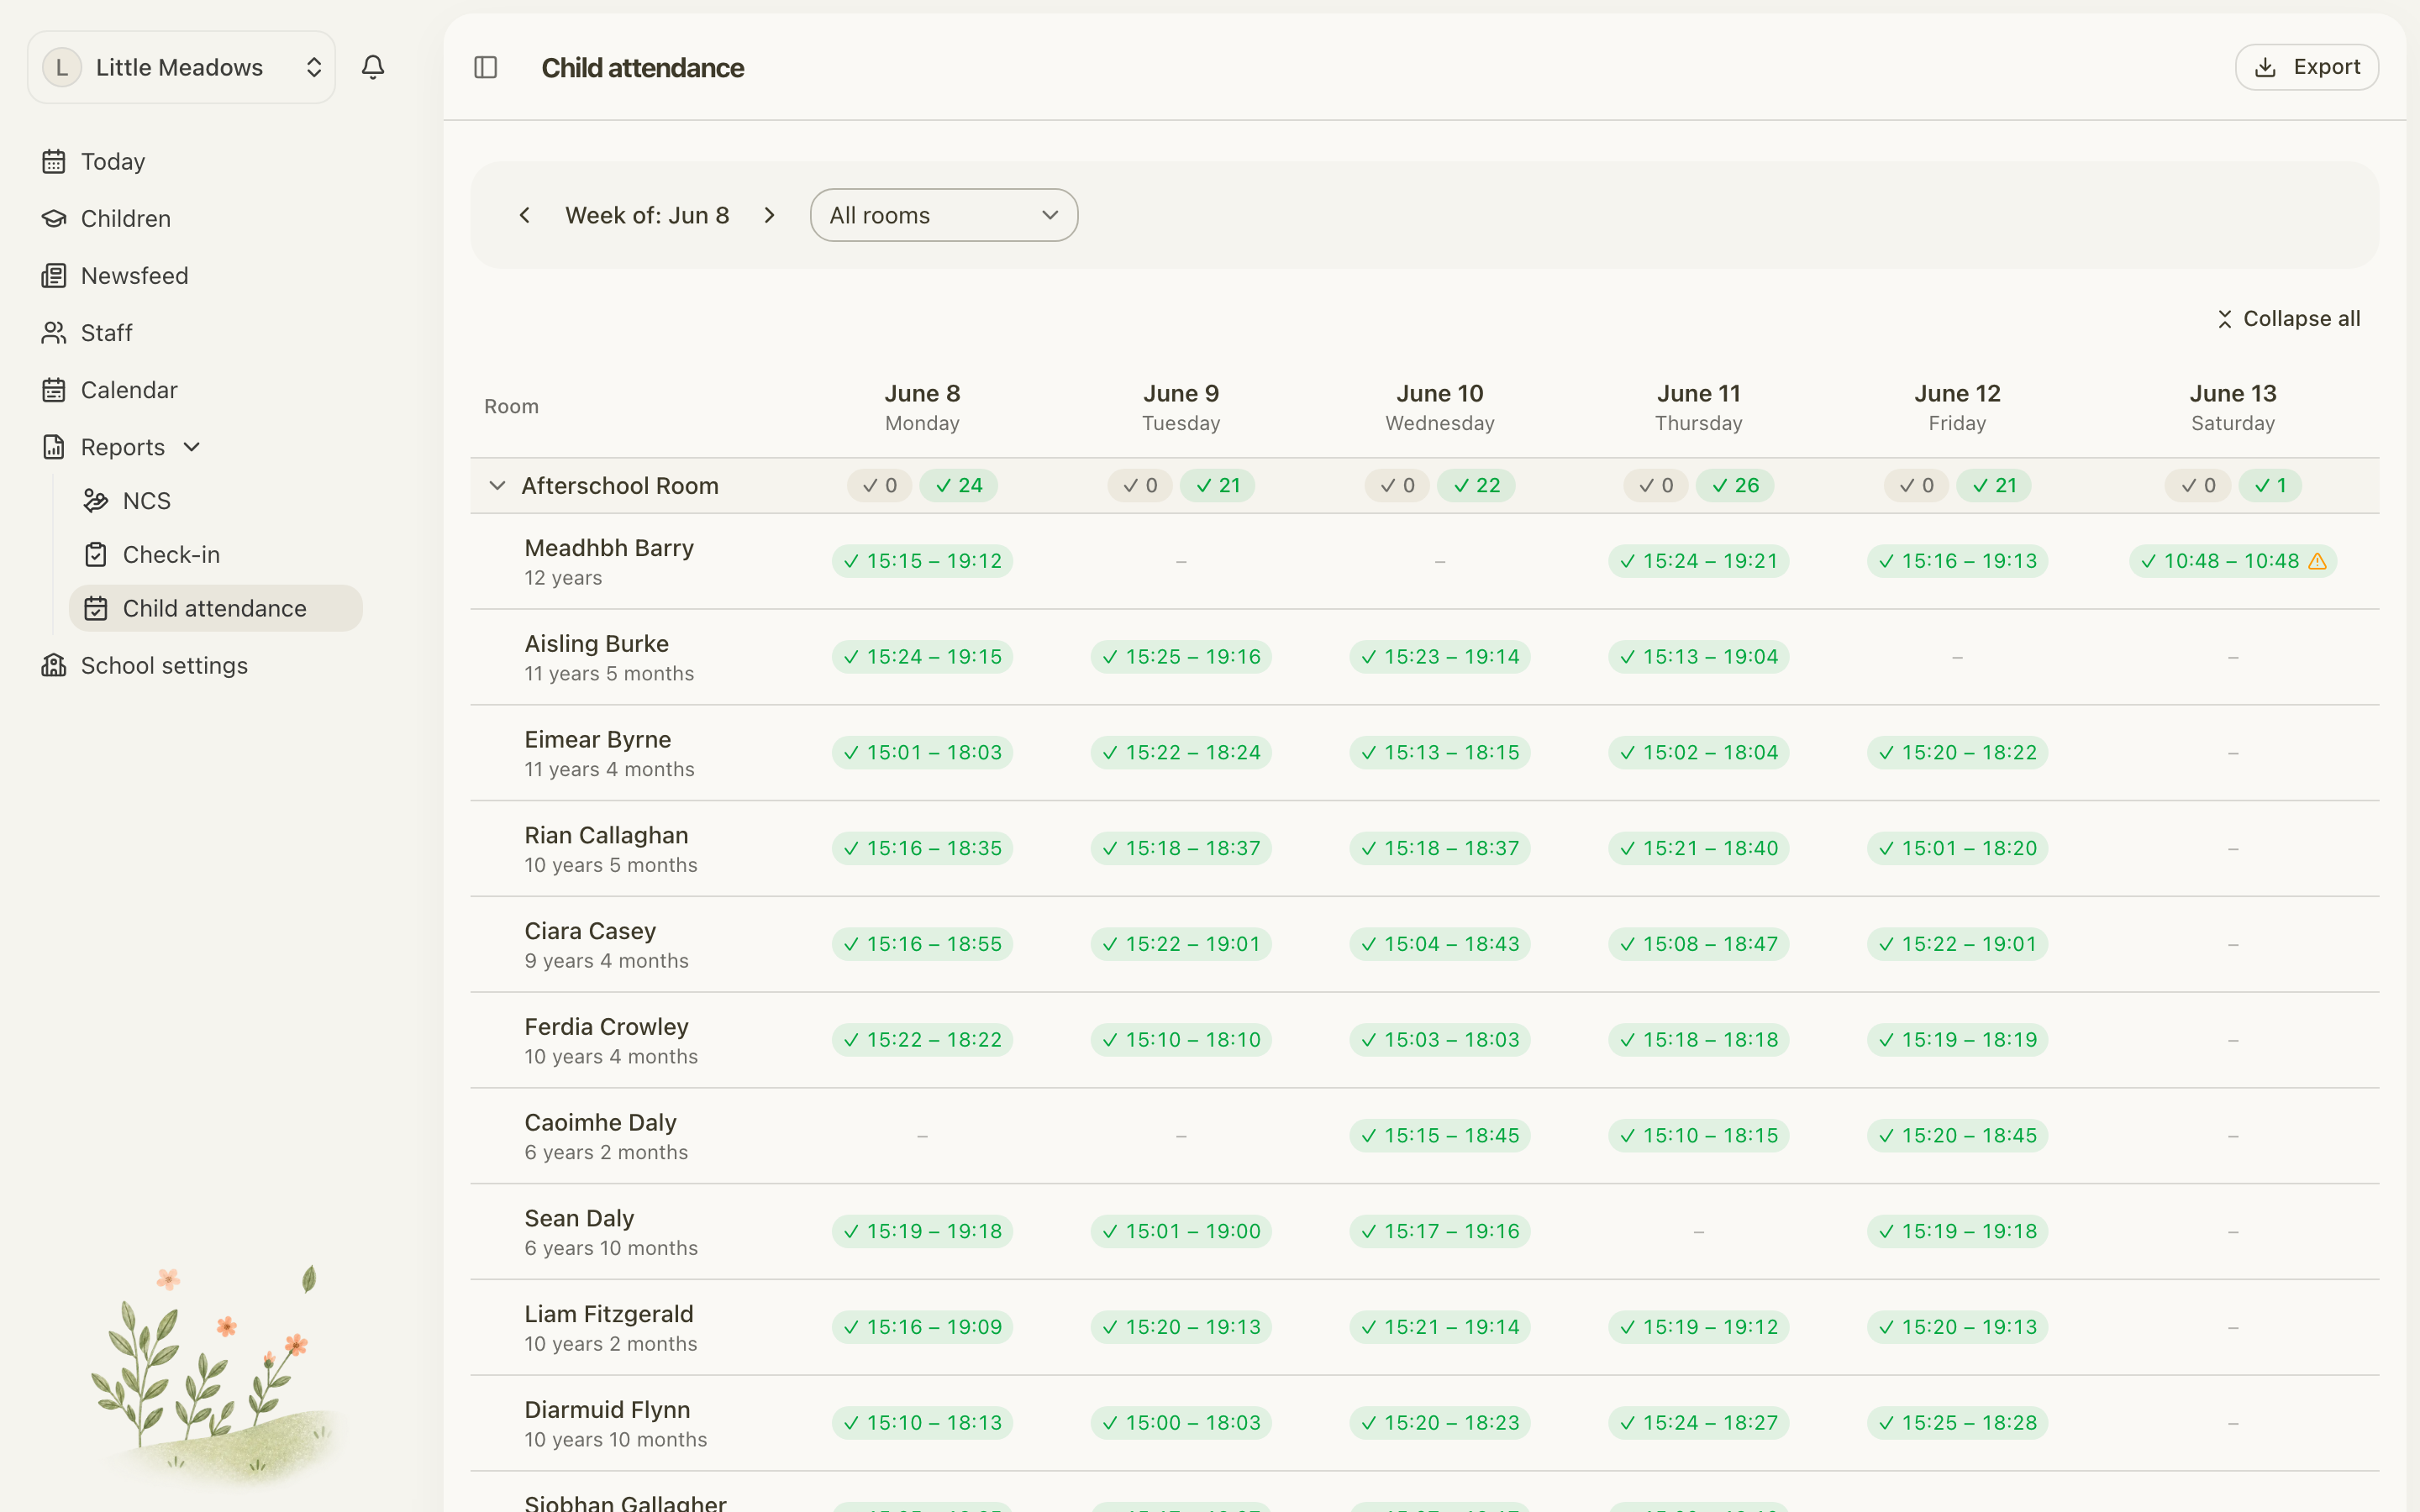
Task: Click the Export button
Action: (x=2306, y=67)
